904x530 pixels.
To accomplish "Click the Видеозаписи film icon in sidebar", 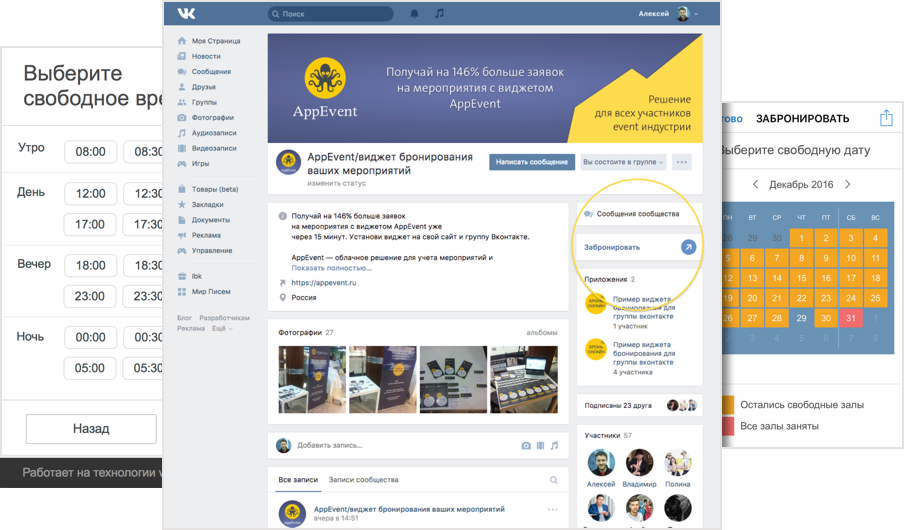I will click(182, 148).
